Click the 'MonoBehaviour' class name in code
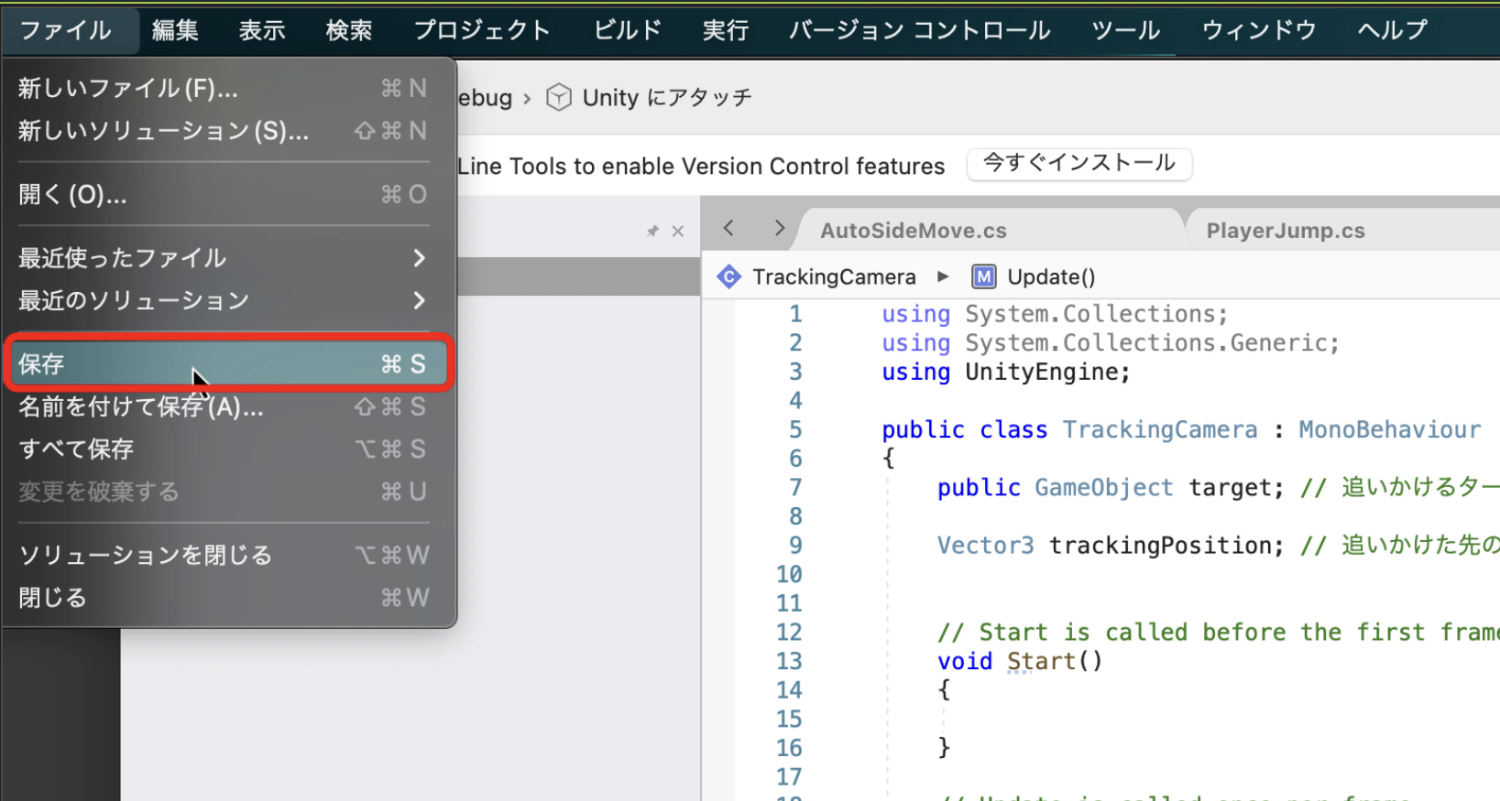Image resolution: width=1500 pixels, height=801 pixels. coord(1389,430)
